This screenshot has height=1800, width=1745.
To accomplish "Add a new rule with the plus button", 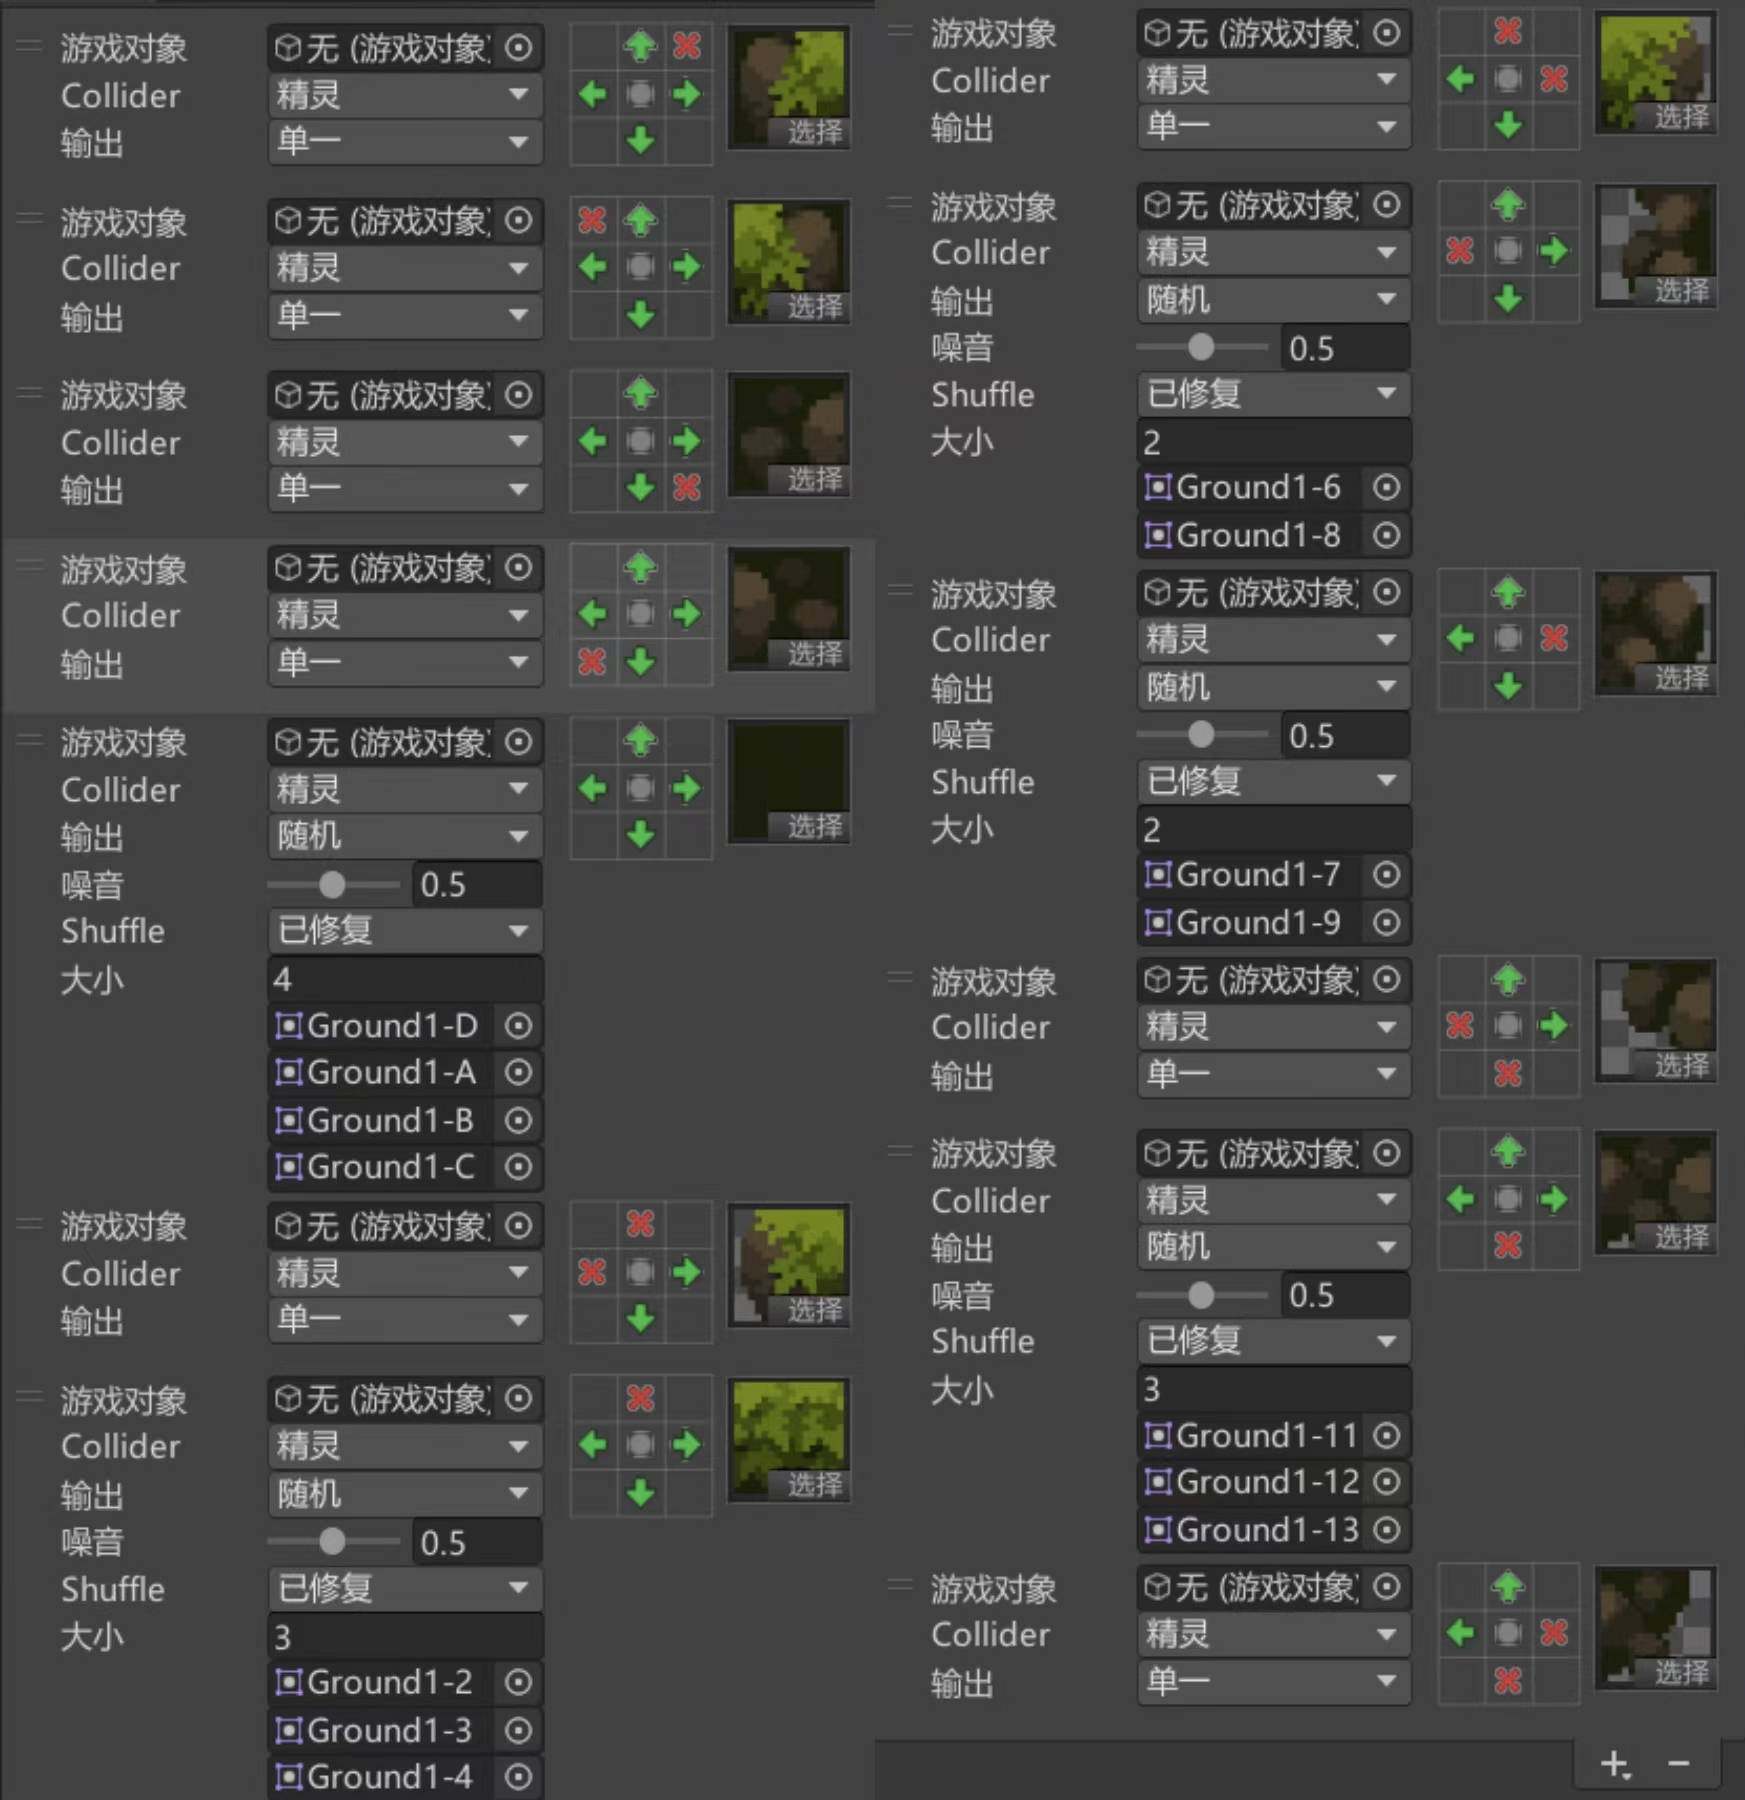I will 1614,1764.
